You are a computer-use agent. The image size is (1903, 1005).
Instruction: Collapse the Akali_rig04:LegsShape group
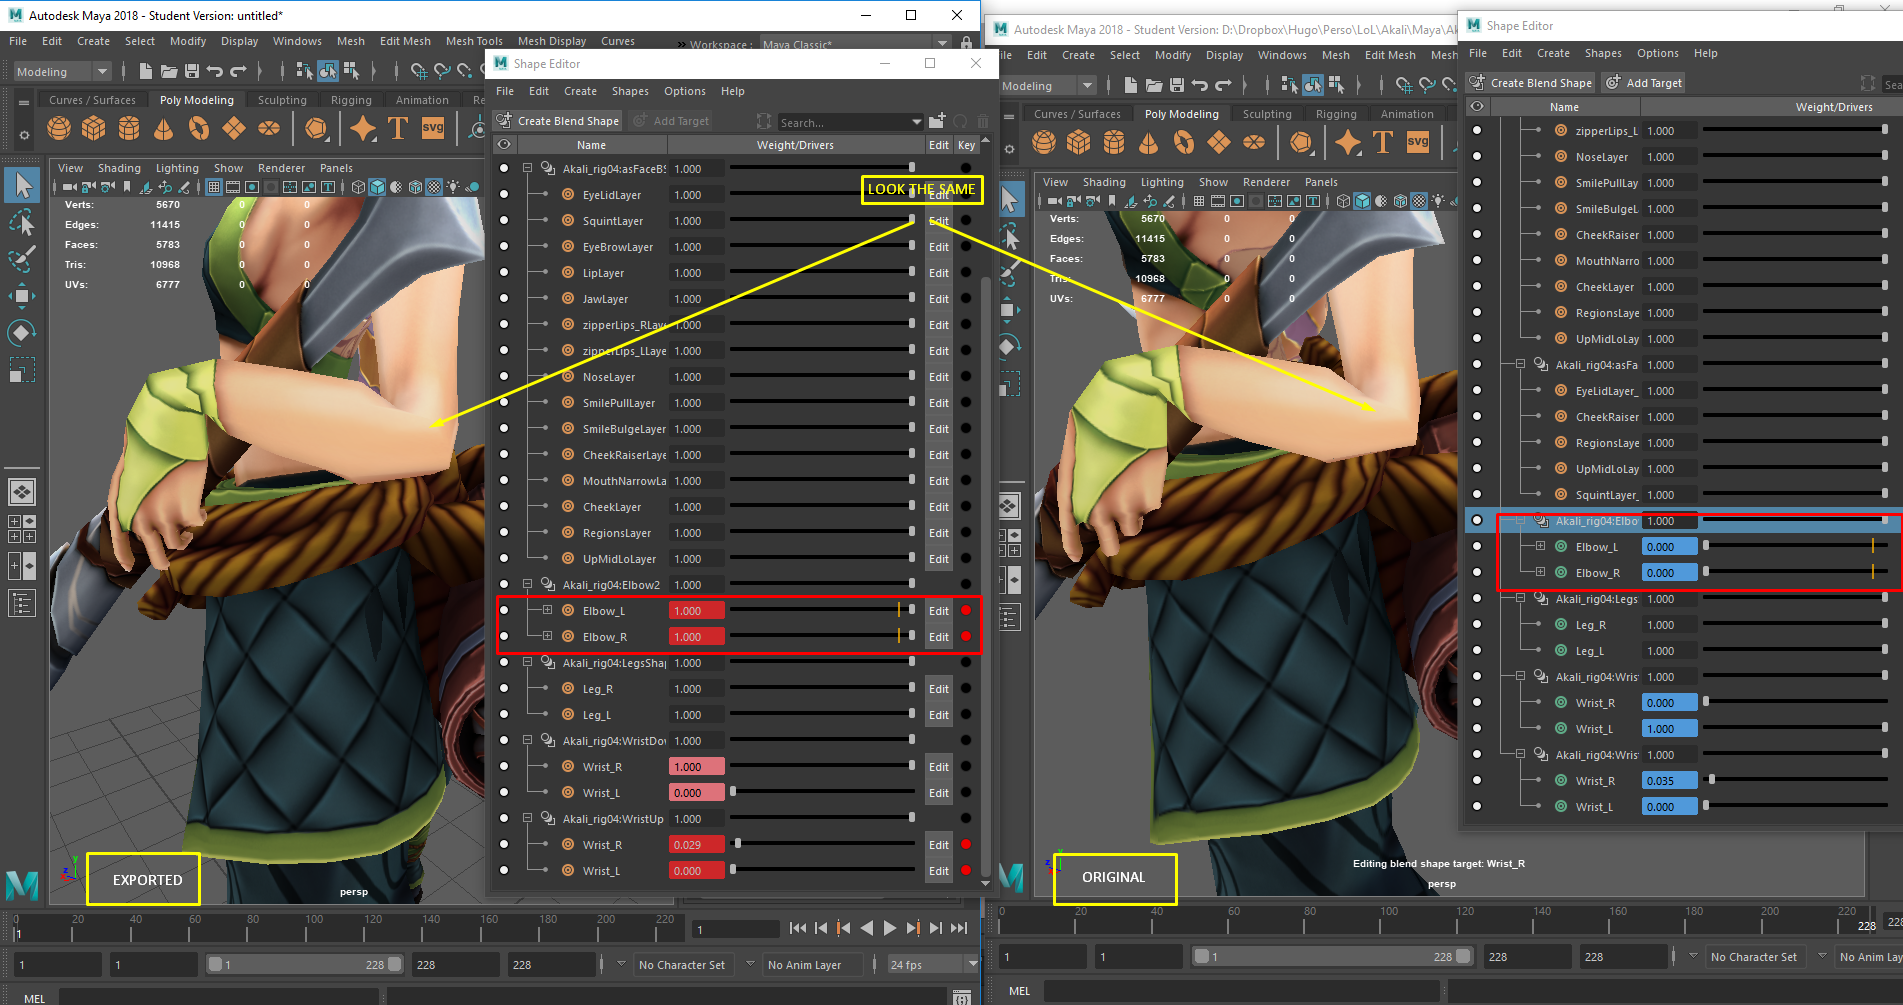(527, 662)
